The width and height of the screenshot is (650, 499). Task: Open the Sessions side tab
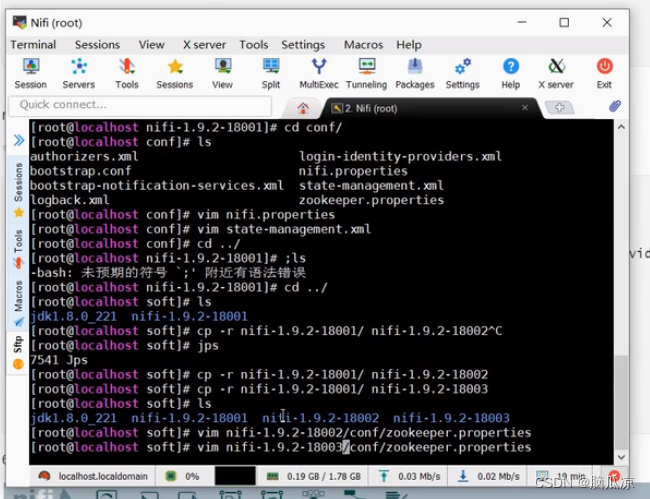[x=18, y=189]
